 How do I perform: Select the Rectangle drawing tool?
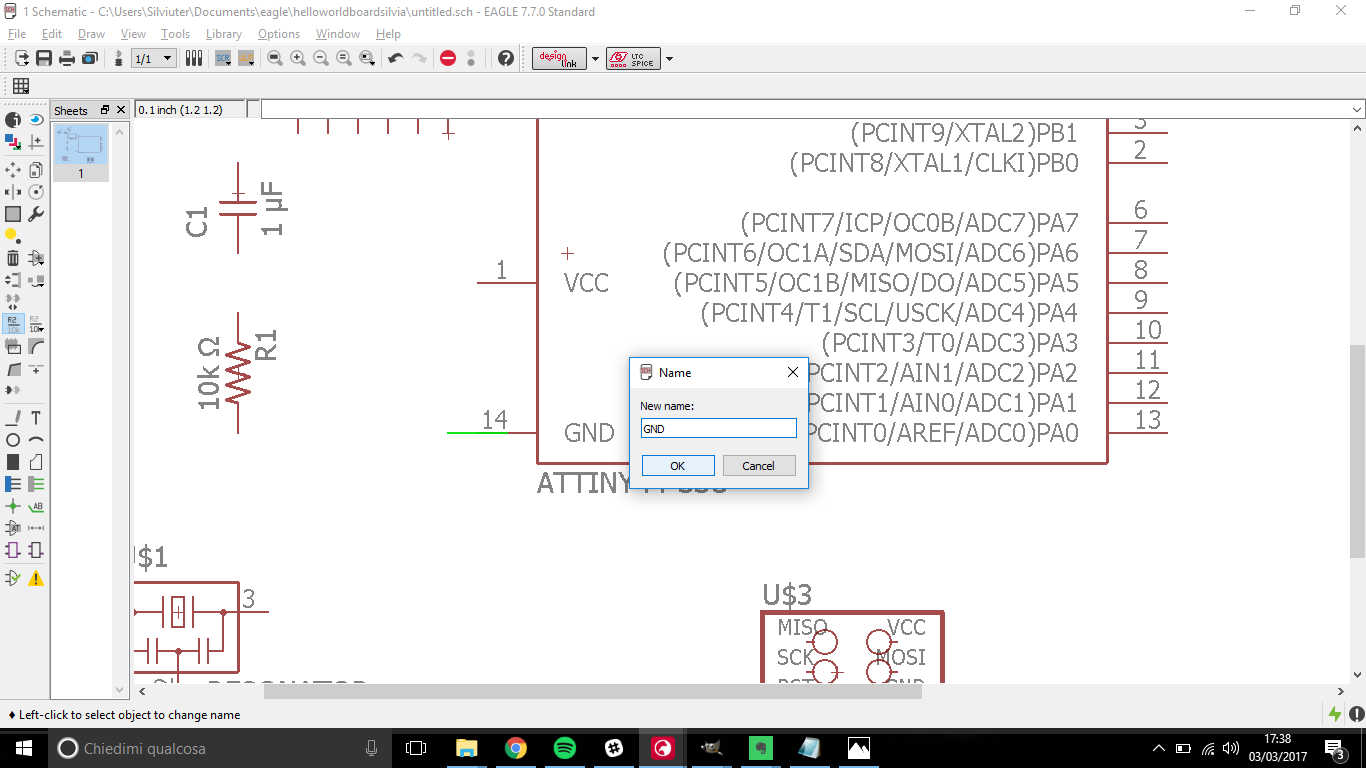click(x=13, y=461)
